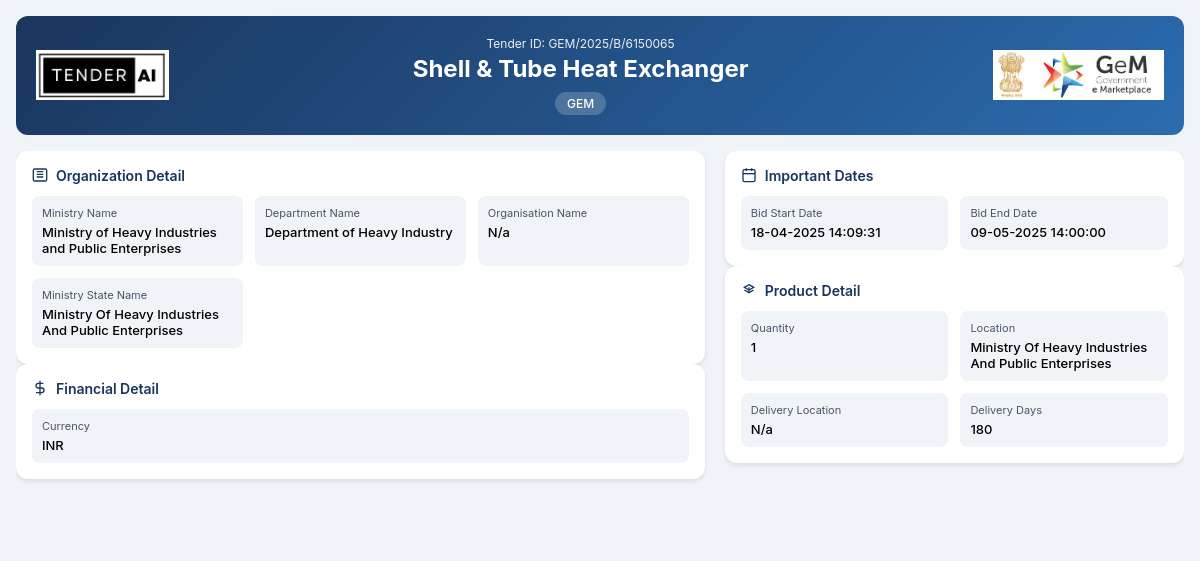Click the Delivery Days 180 card
The width and height of the screenshot is (1200, 561).
click(1064, 420)
